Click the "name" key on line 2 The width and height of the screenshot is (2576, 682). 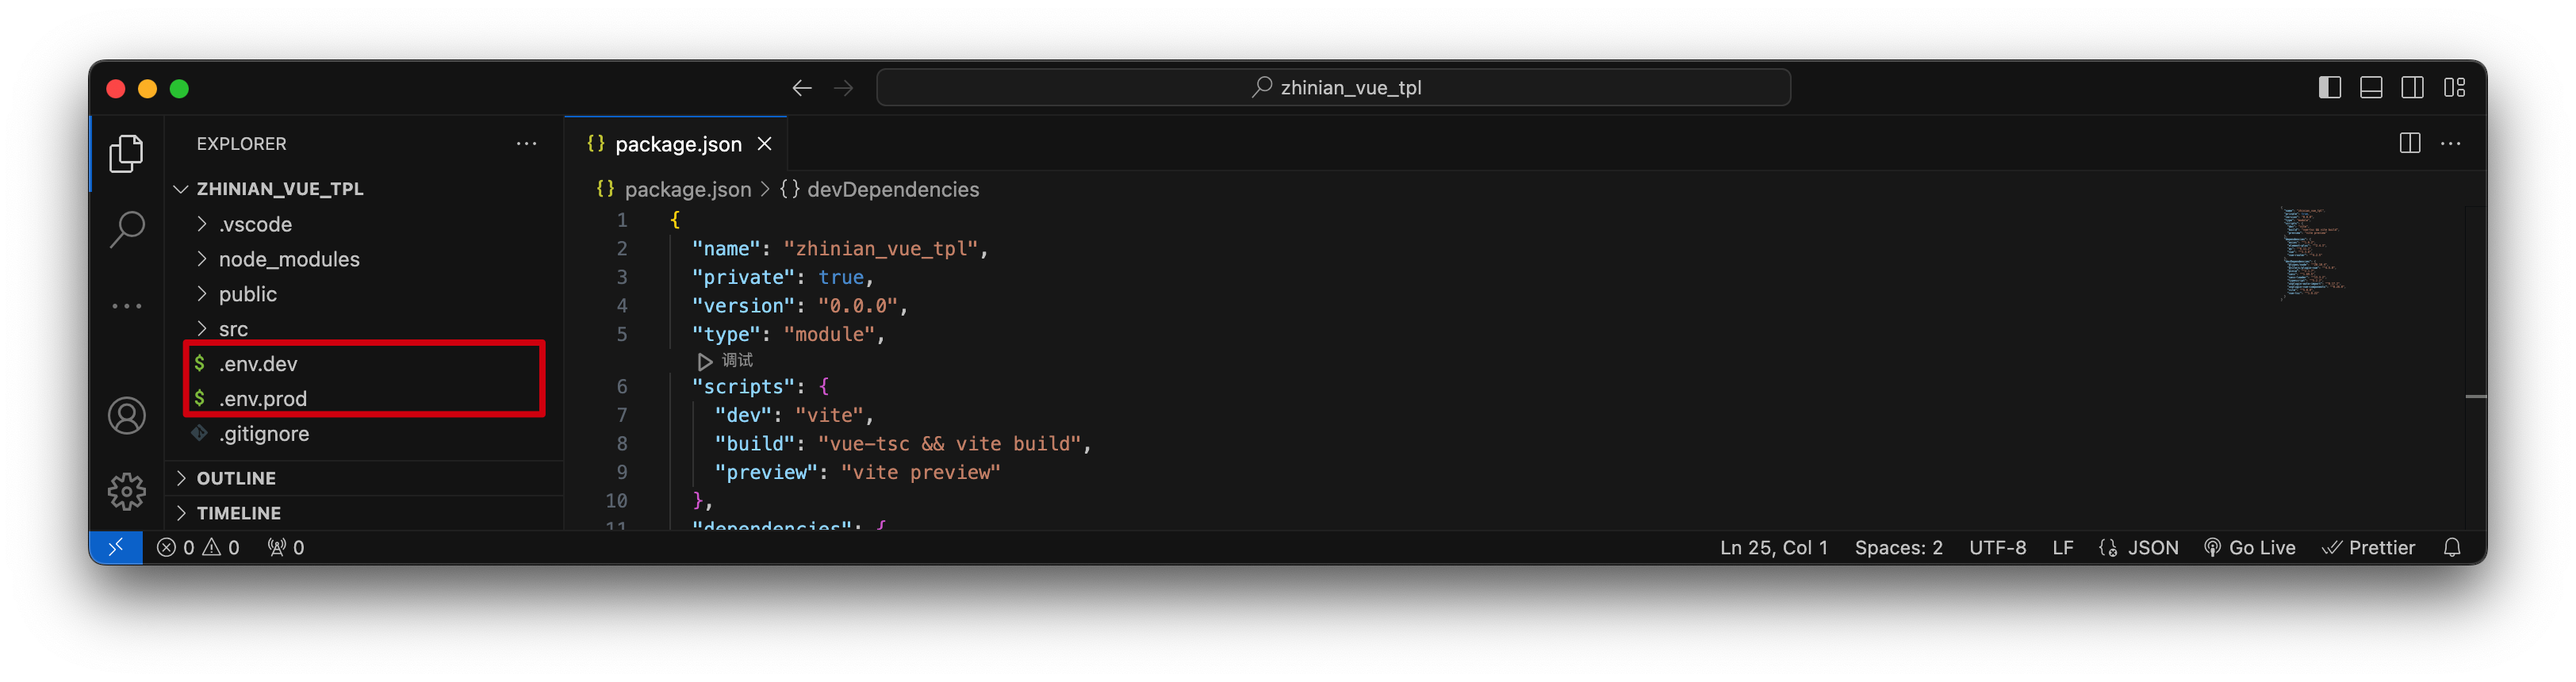[x=726, y=248]
